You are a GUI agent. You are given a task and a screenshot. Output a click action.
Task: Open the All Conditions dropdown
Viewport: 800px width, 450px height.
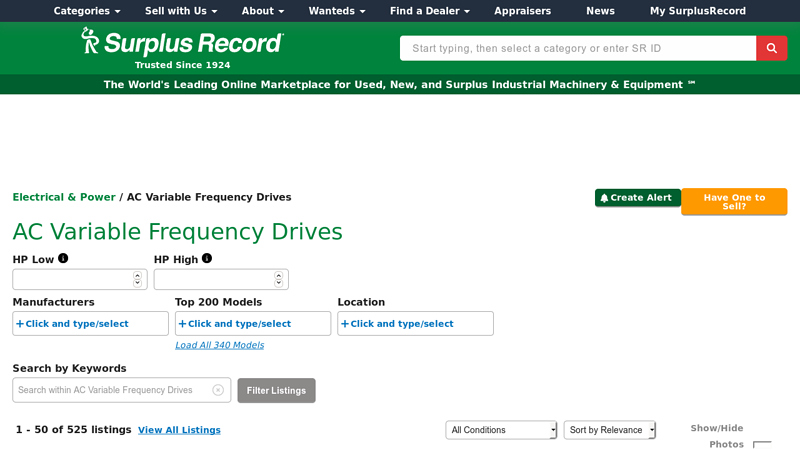[501, 430]
